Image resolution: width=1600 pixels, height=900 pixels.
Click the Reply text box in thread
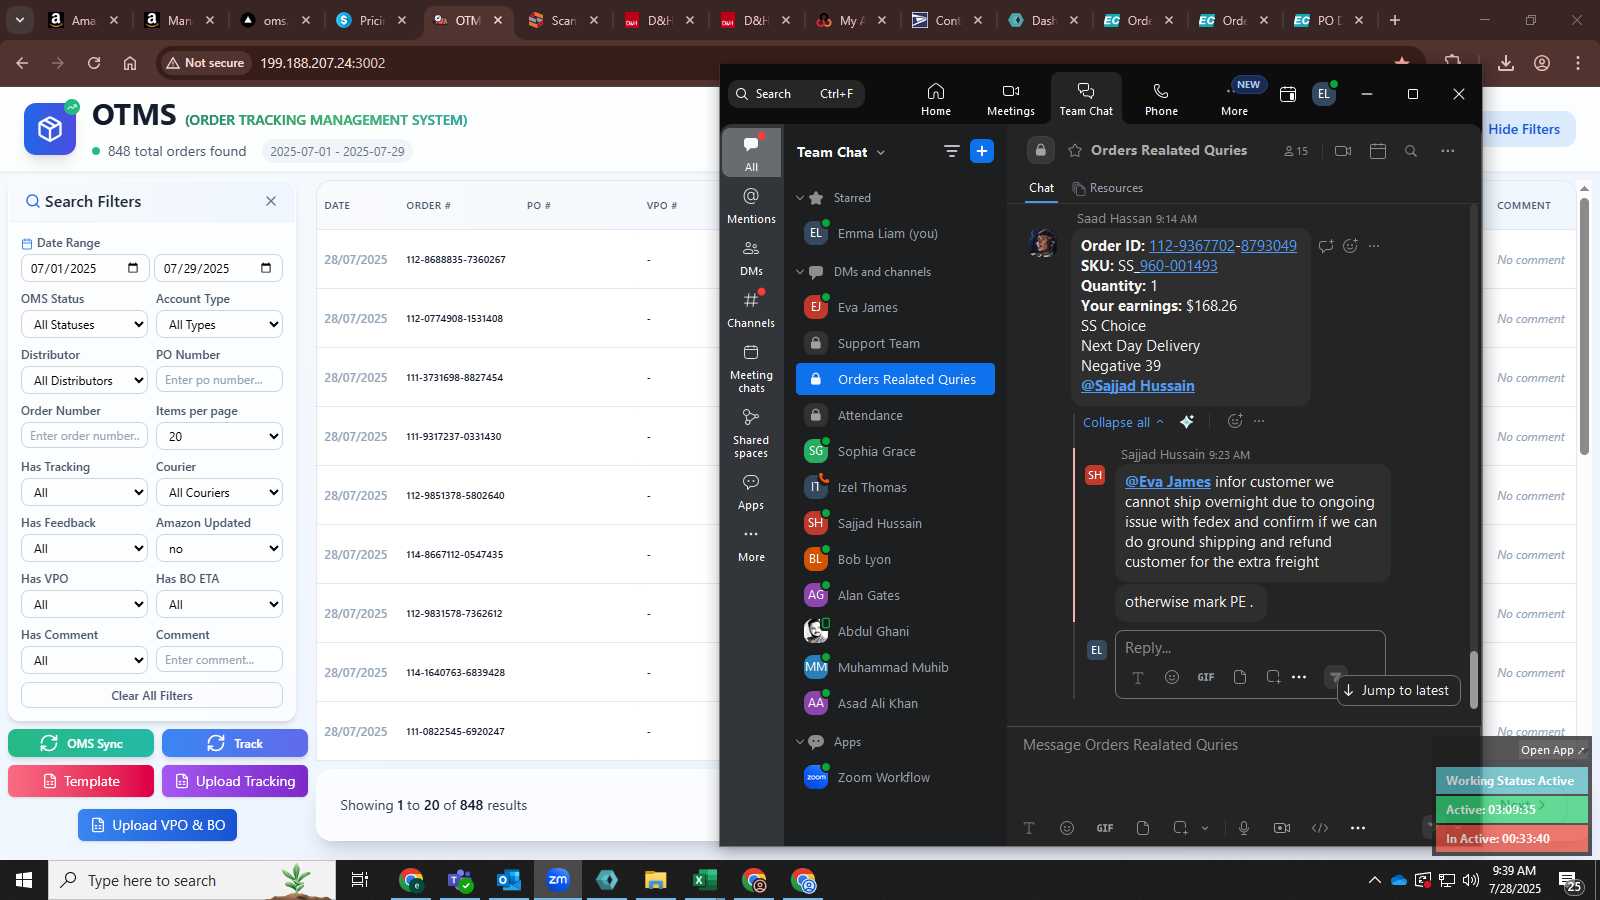(1250, 648)
